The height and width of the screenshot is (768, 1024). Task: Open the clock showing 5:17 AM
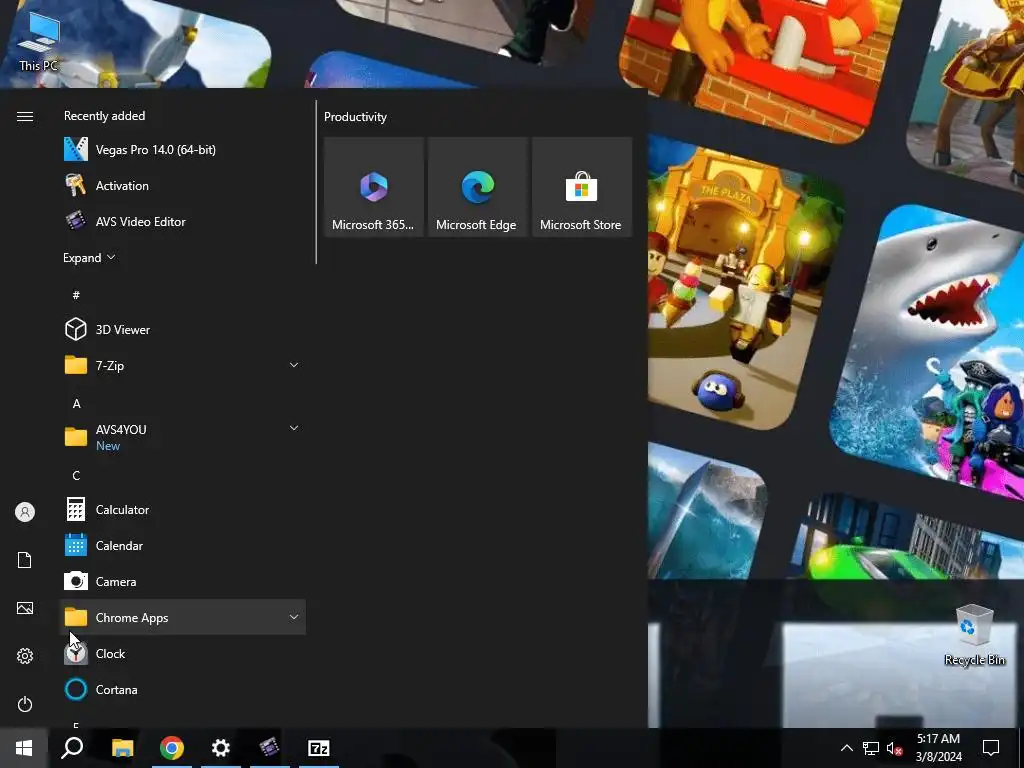point(938,748)
